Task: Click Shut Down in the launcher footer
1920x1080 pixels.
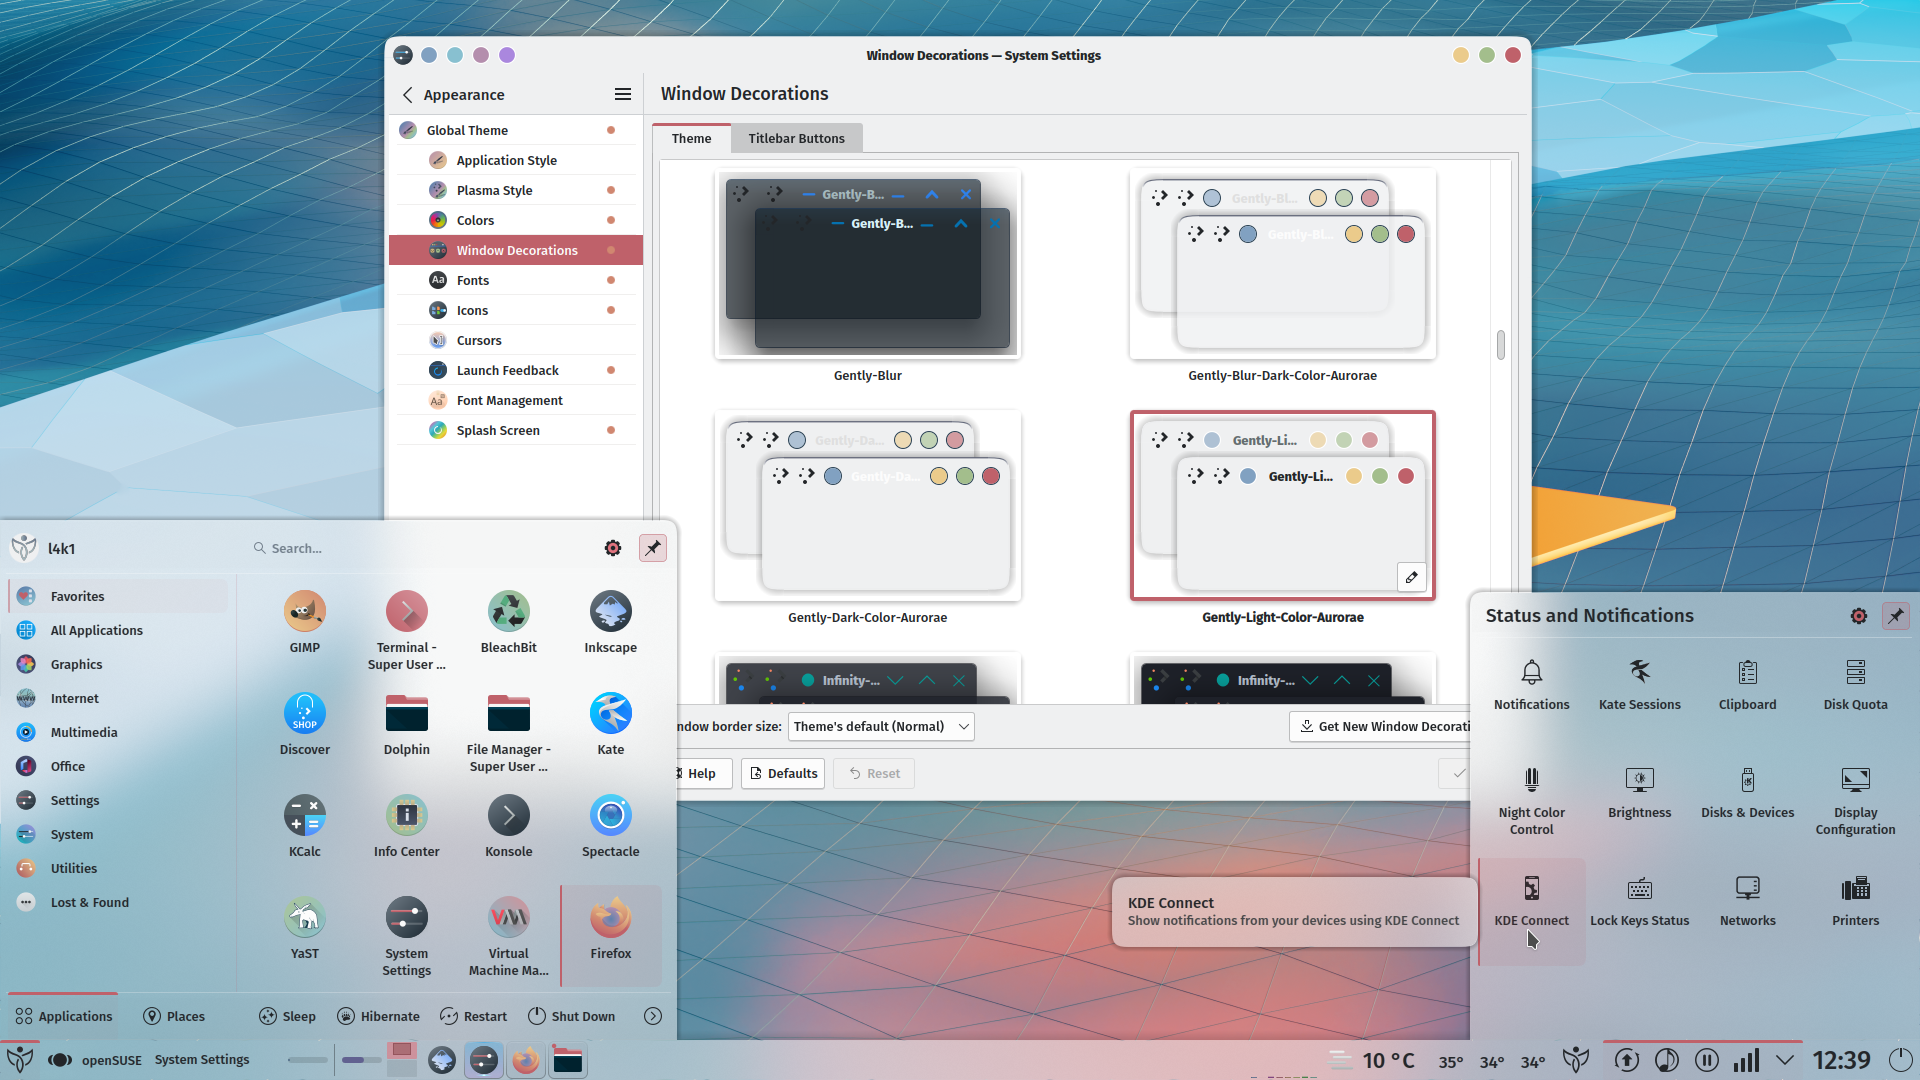Action: click(x=571, y=1016)
